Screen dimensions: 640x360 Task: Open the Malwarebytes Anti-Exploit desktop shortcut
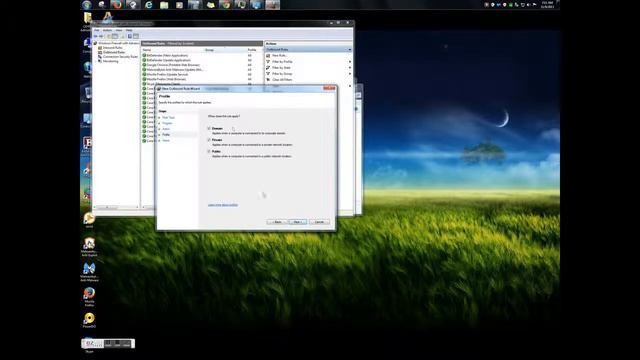pyautogui.click(x=89, y=247)
